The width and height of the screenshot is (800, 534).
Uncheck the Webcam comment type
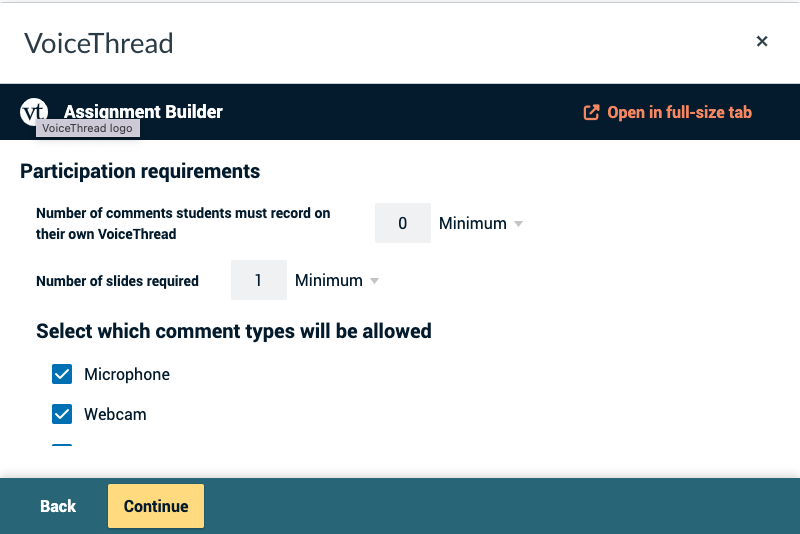click(62, 414)
